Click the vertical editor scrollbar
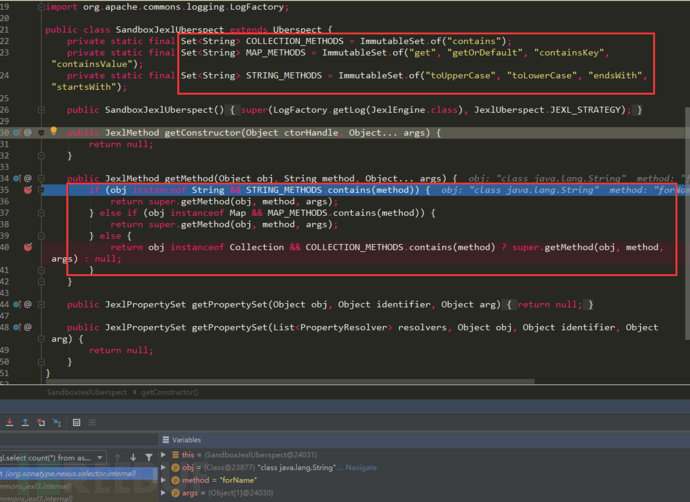 point(687,224)
